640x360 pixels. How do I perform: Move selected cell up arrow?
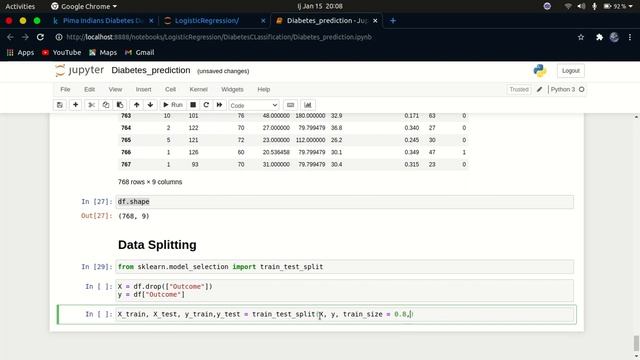click(x=136, y=105)
